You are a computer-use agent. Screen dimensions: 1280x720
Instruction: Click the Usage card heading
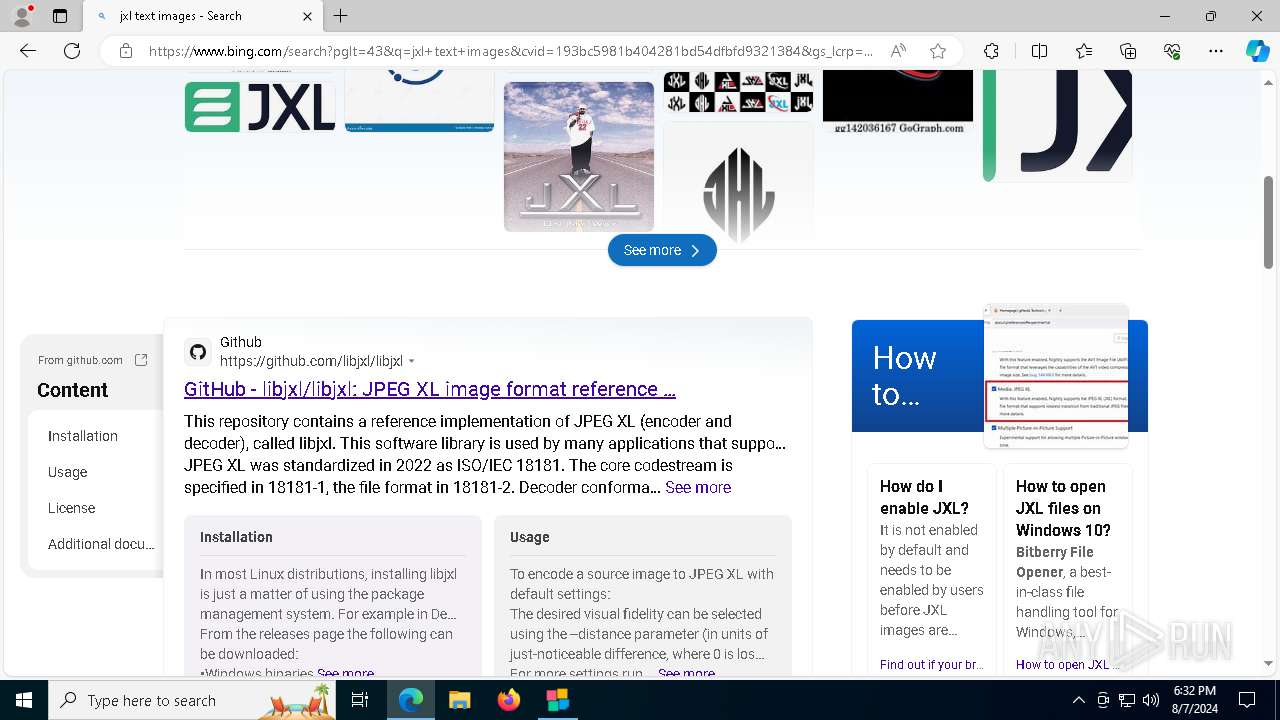coord(529,537)
